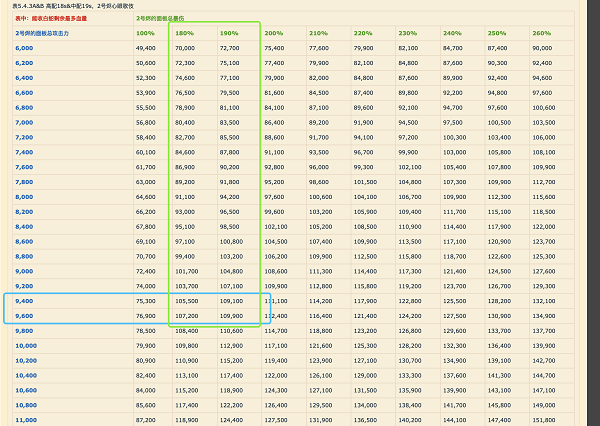The image size is (600, 426).
Task: Select the 9,400 row label
Action: 25,300
